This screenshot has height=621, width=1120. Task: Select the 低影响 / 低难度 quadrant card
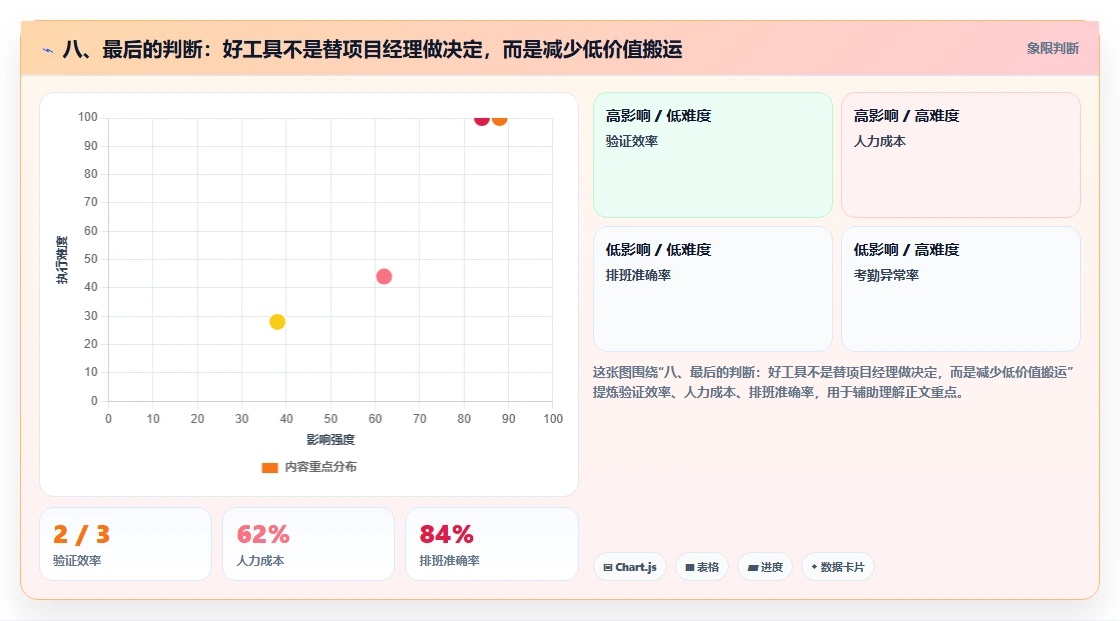click(x=713, y=289)
